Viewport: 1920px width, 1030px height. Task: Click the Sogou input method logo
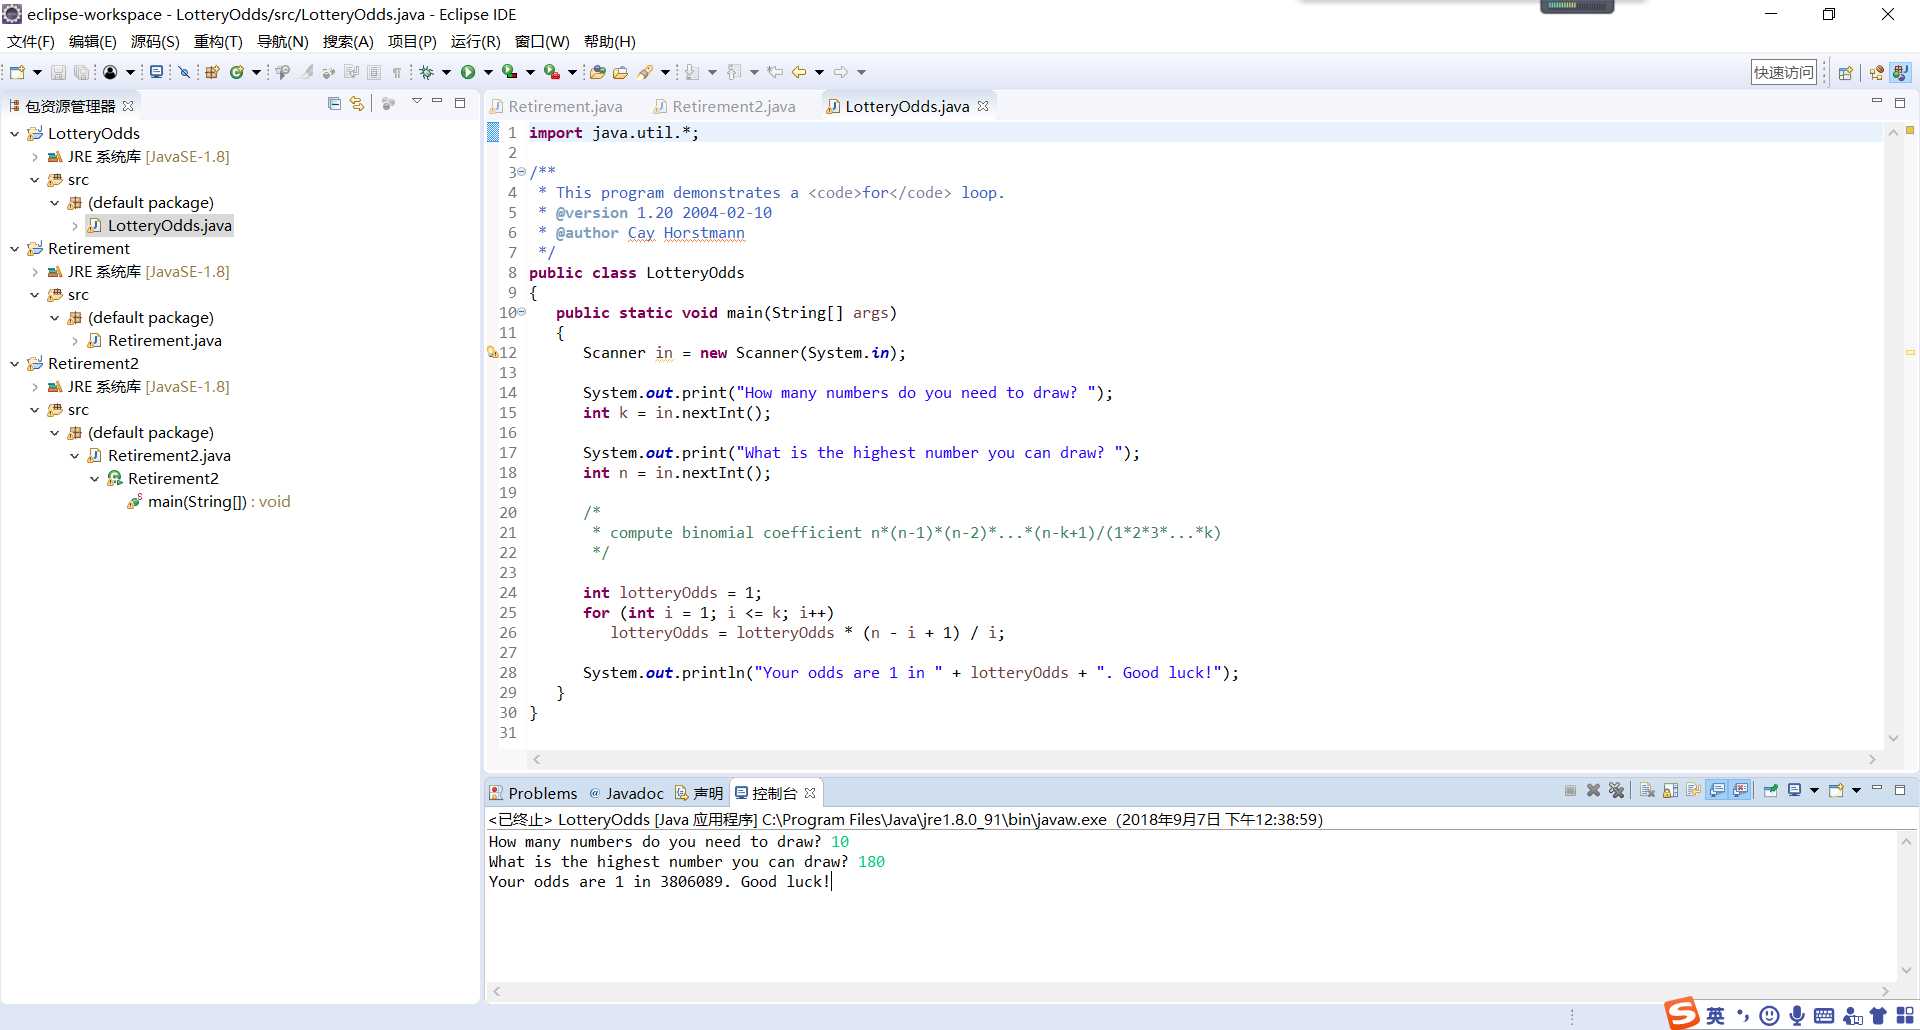pos(1682,1014)
